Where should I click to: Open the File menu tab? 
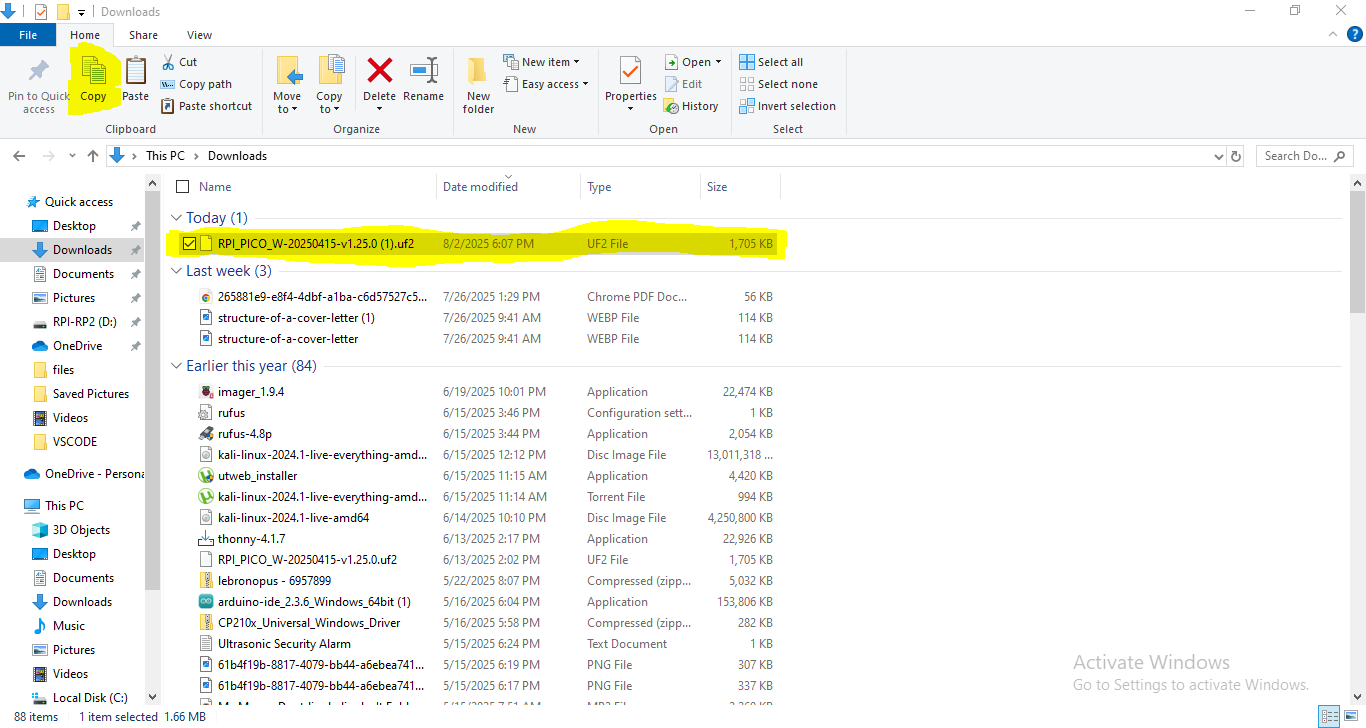click(28, 35)
